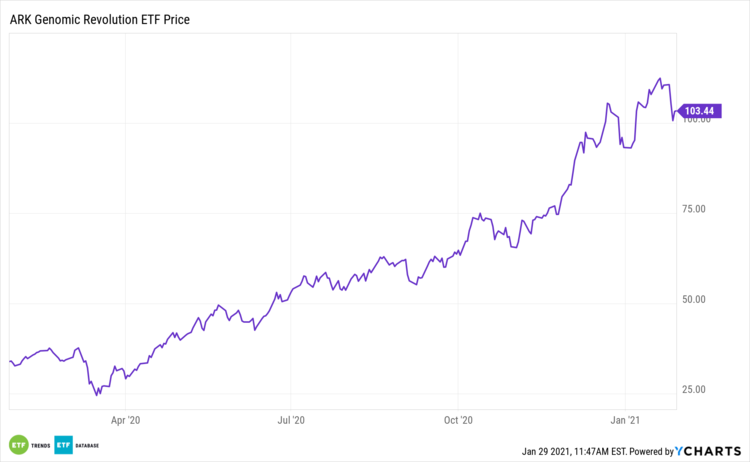Image resolution: width=750 pixels, height=462 pixels.
Task: Click the price line's lowest point in March 2020
Action: coord(97,395)
